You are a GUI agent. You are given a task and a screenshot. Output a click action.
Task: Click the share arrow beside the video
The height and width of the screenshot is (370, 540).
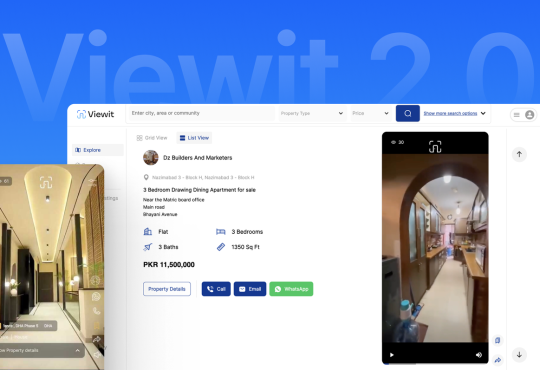[x=498, y=360]
